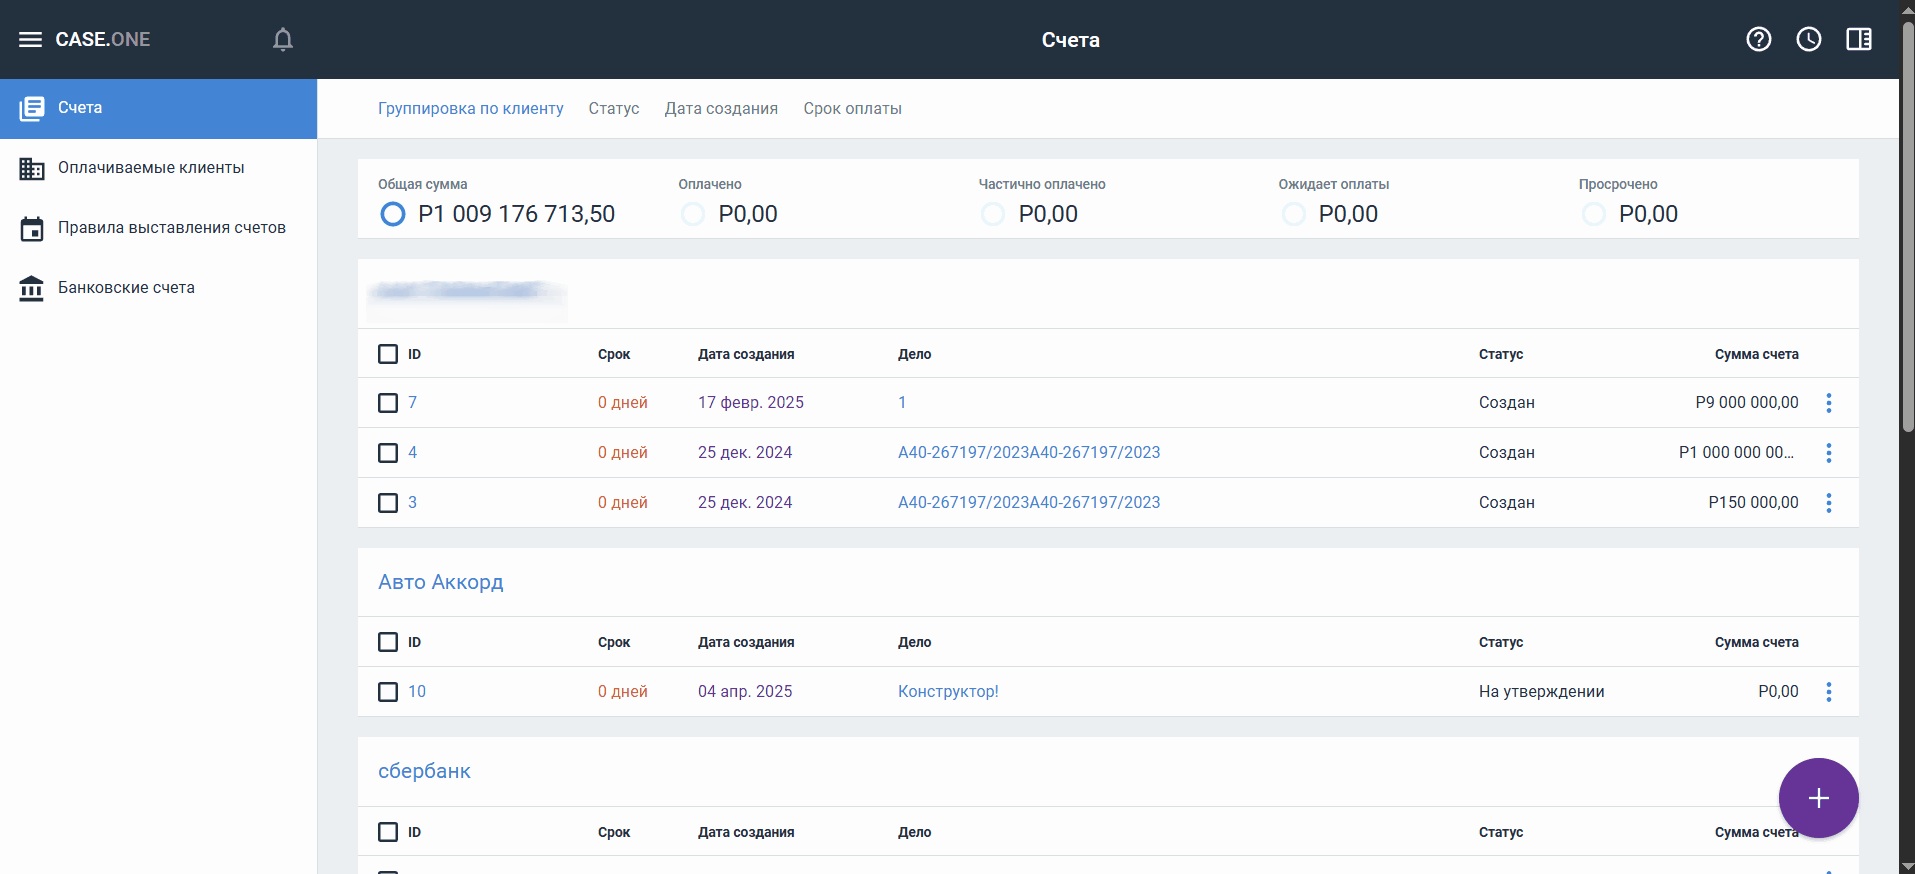This screenshot has height=874, width=1915.
Task: Click the clock timer icon in header
Action: [1808, 40]
